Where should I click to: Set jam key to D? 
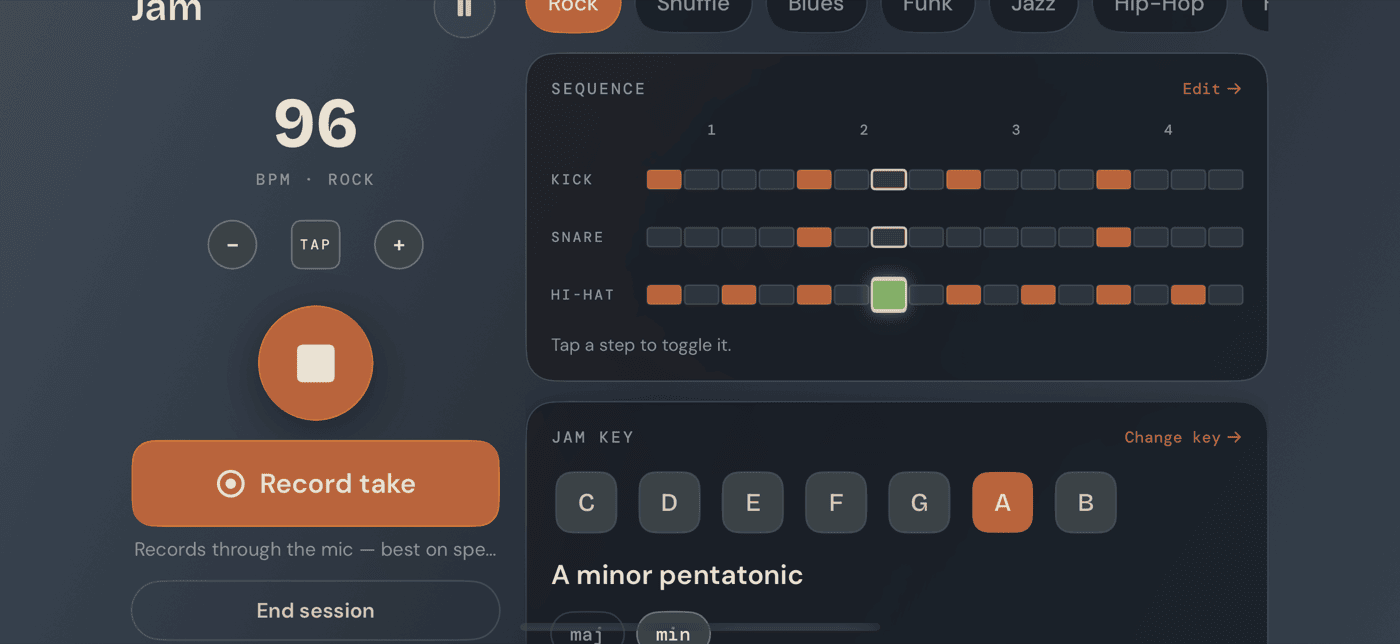(x=669, y=502)
